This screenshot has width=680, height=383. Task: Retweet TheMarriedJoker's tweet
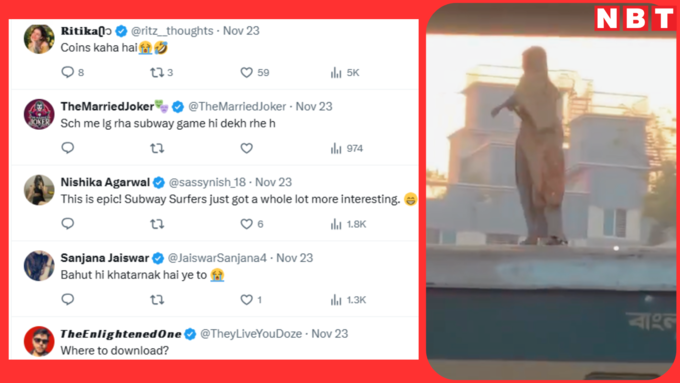click(x=157, y=148)
